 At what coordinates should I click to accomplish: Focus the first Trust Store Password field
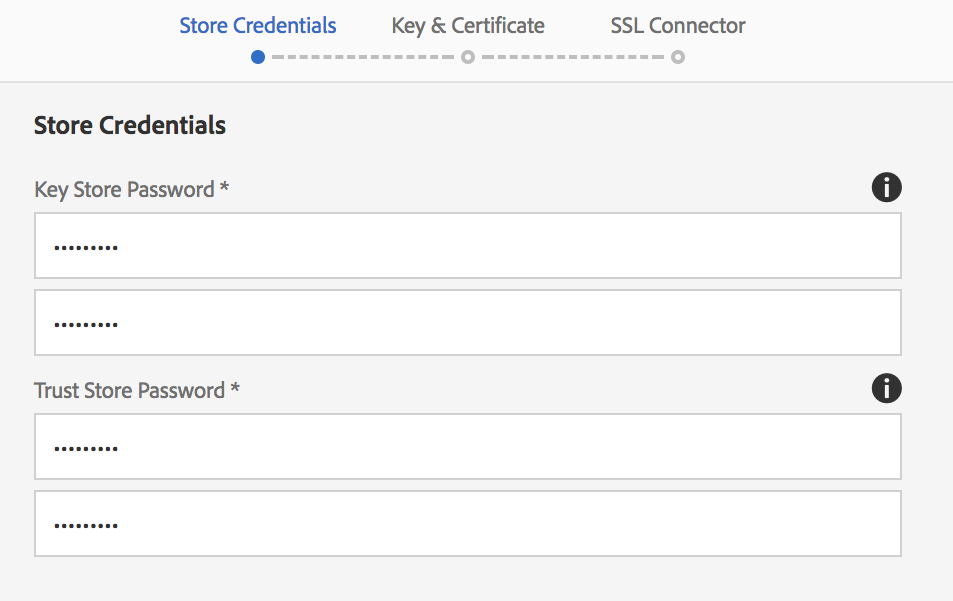click(467, 447)
